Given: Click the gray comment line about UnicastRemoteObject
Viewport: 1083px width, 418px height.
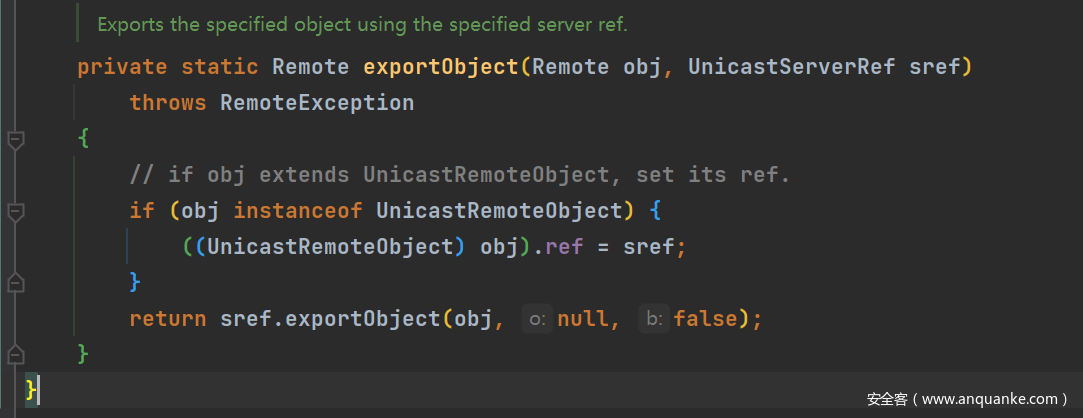Looking at the screenshot, I should pos(459,175).
